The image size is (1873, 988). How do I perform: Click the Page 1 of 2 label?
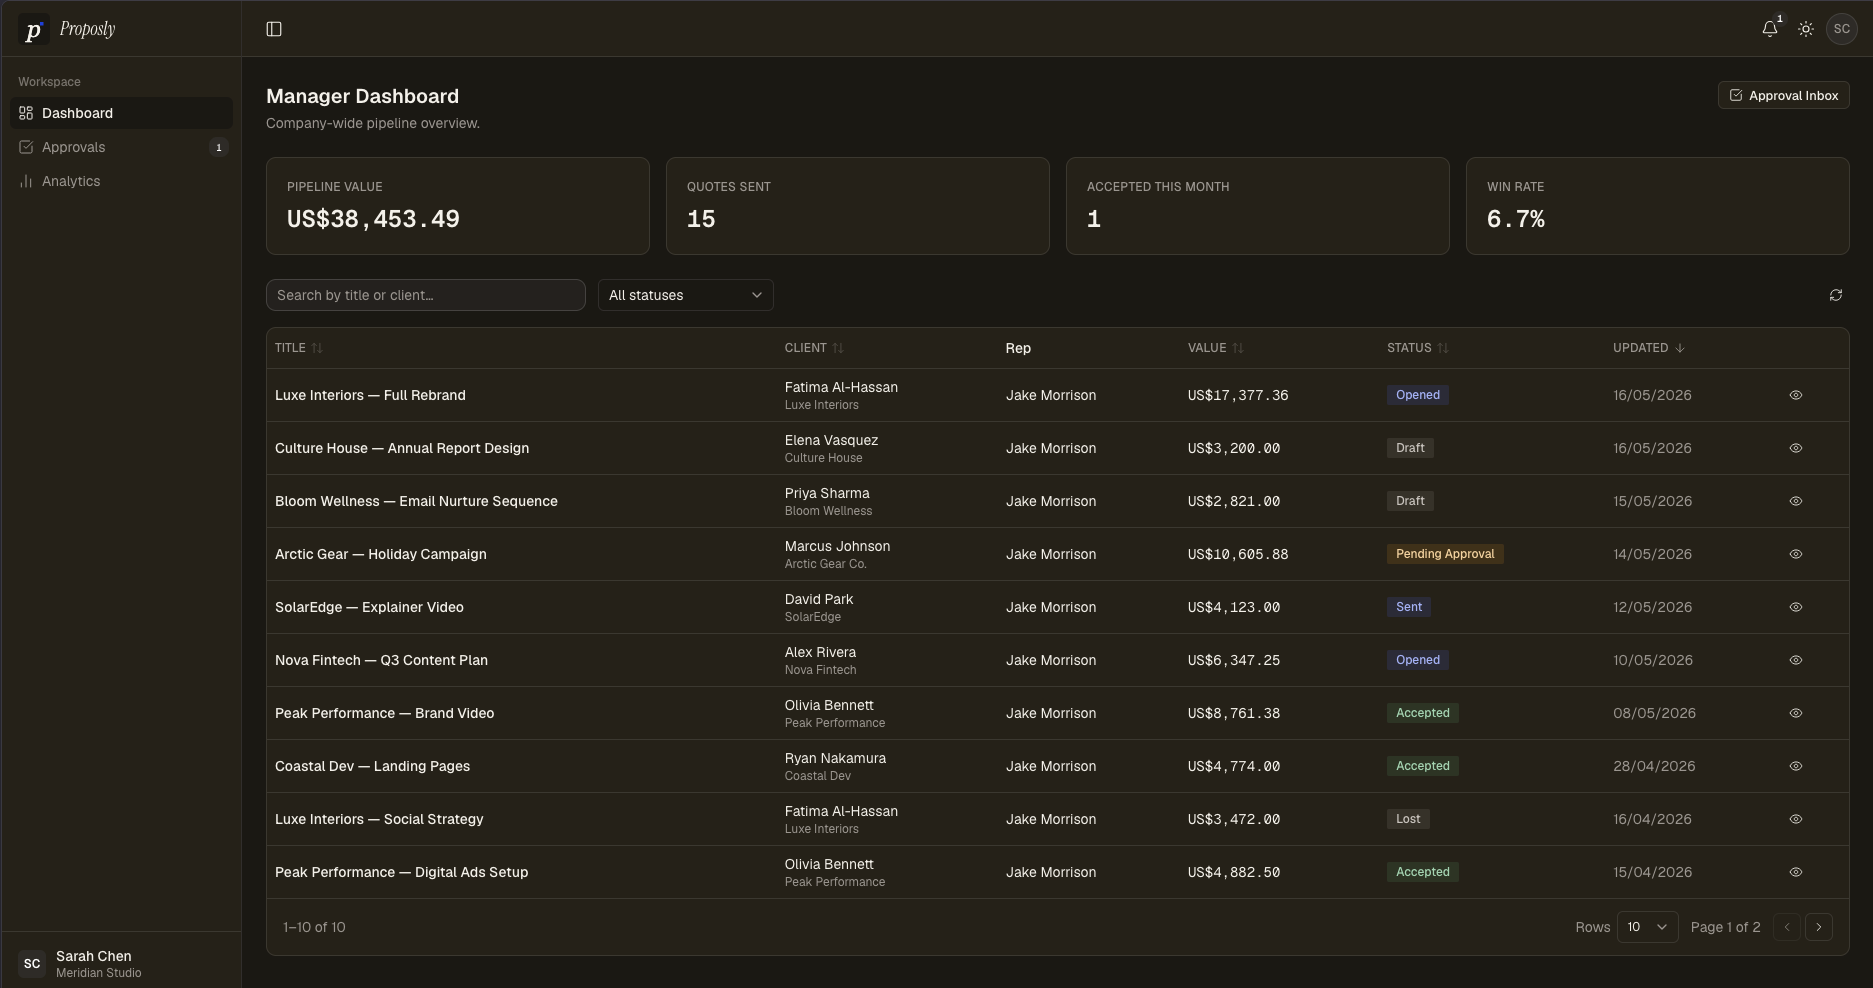point(1725,927)
